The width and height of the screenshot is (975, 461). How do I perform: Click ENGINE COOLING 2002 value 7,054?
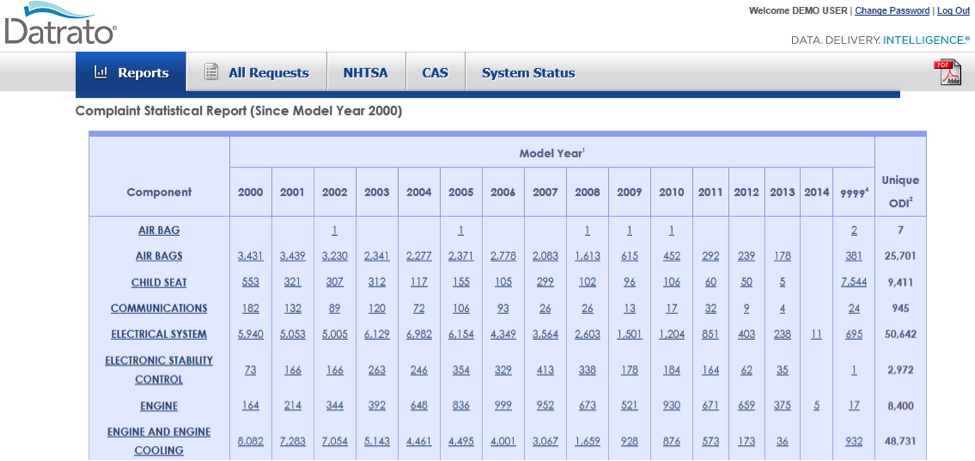tap(335, 441)
